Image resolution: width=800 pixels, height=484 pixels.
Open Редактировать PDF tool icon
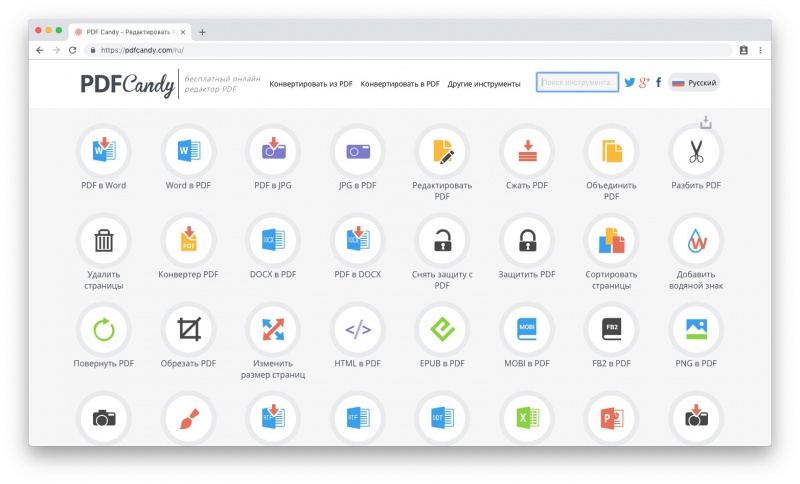coord(442,151)
